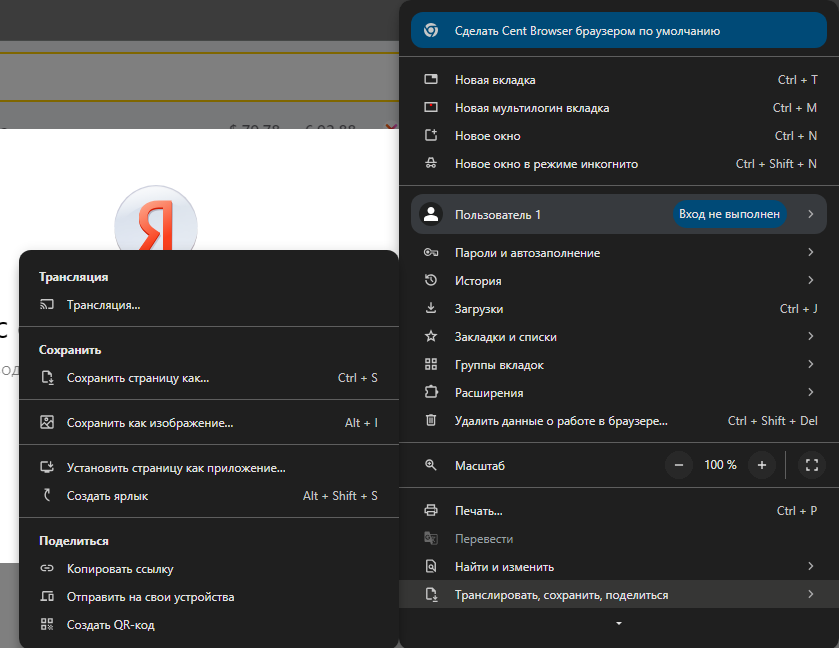Click the cast icon beside Трансляция...
The image size is (839, 648).
[x=46, y=305]
